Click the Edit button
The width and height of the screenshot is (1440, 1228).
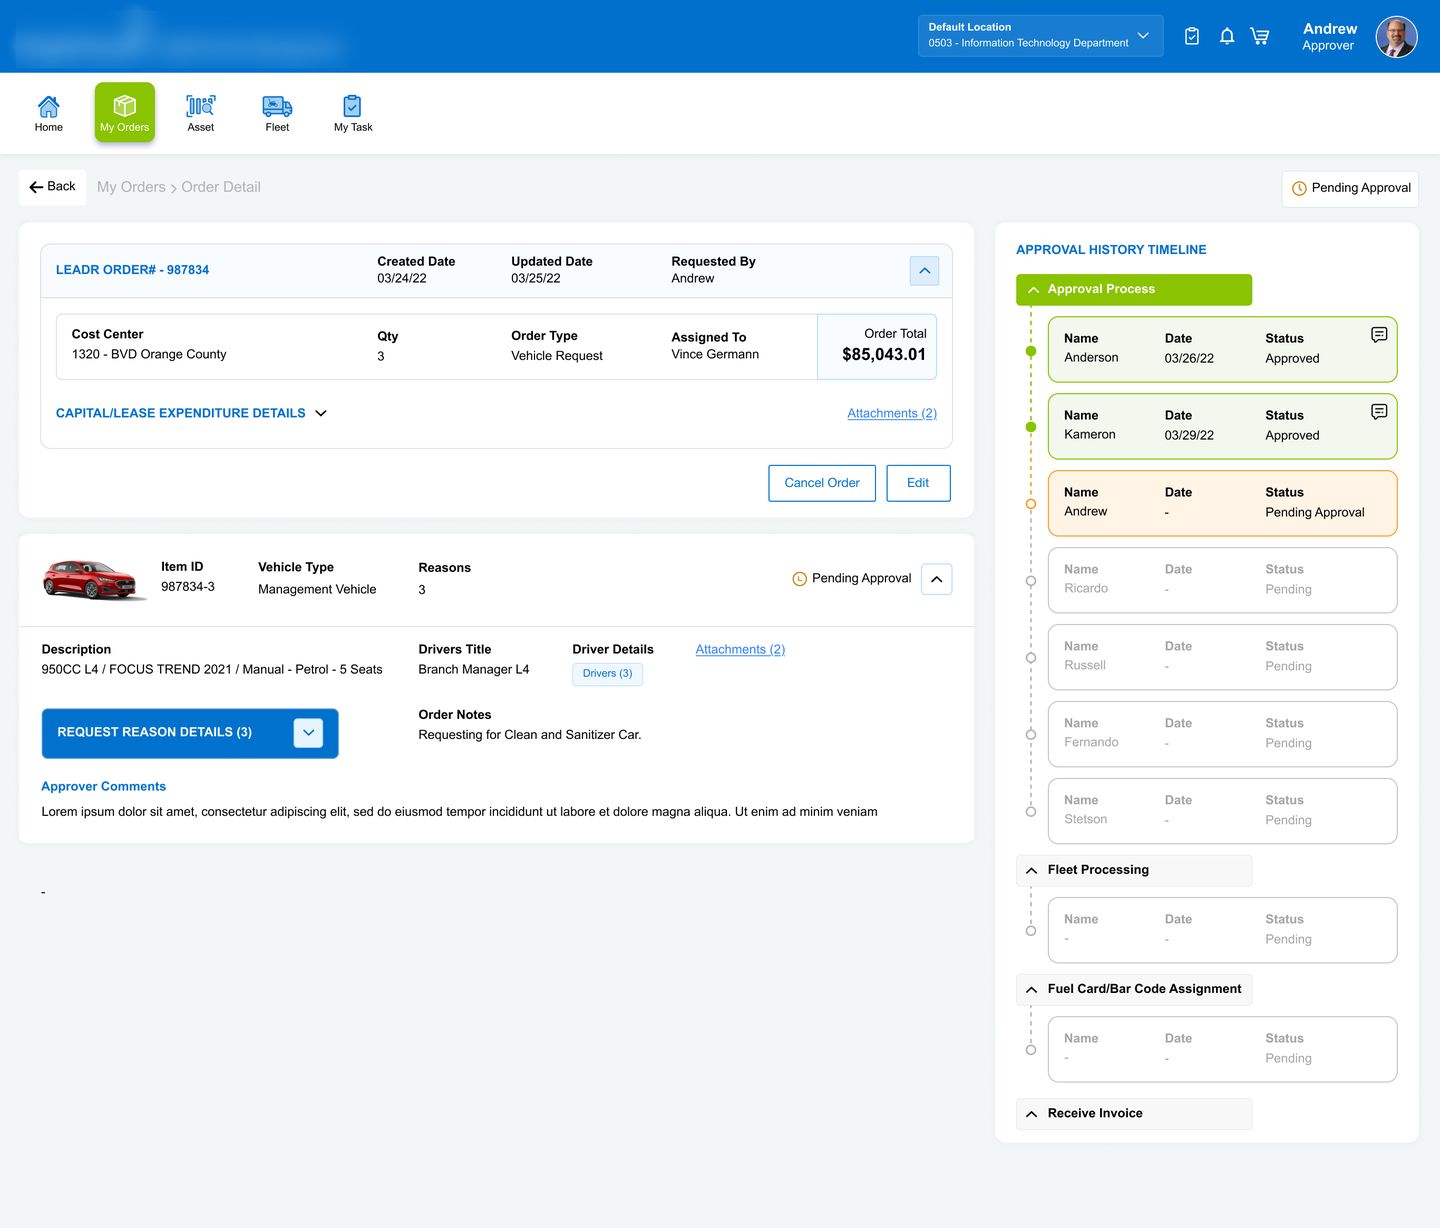tap(918, 483)
